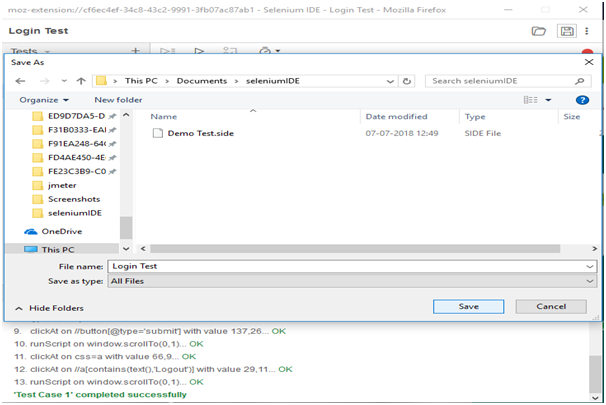
Task: Select OneDrive in the navigation pane
Action: pyautogui.click(x=61, y=232)
